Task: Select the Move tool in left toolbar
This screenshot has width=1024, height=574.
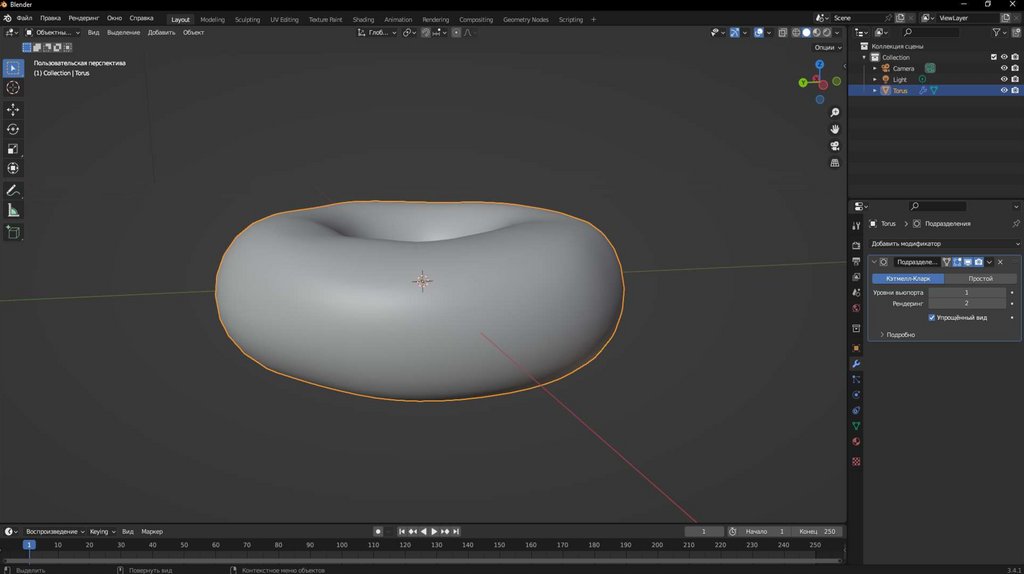Action: coord(13,109)
